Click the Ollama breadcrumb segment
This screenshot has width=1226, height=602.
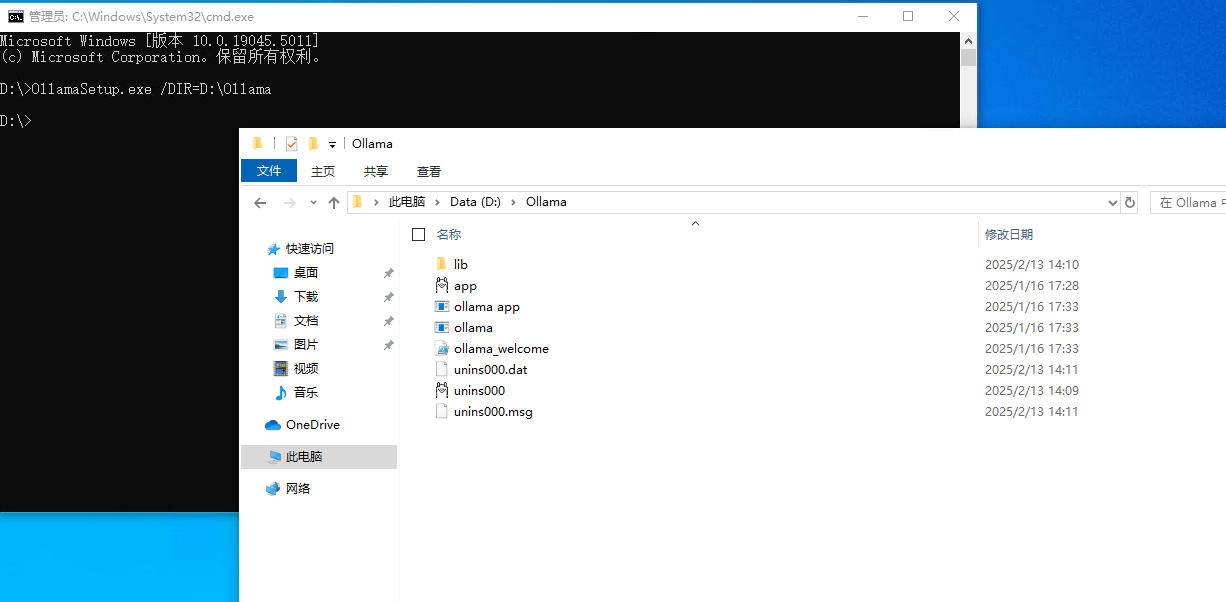pos(546,202)
